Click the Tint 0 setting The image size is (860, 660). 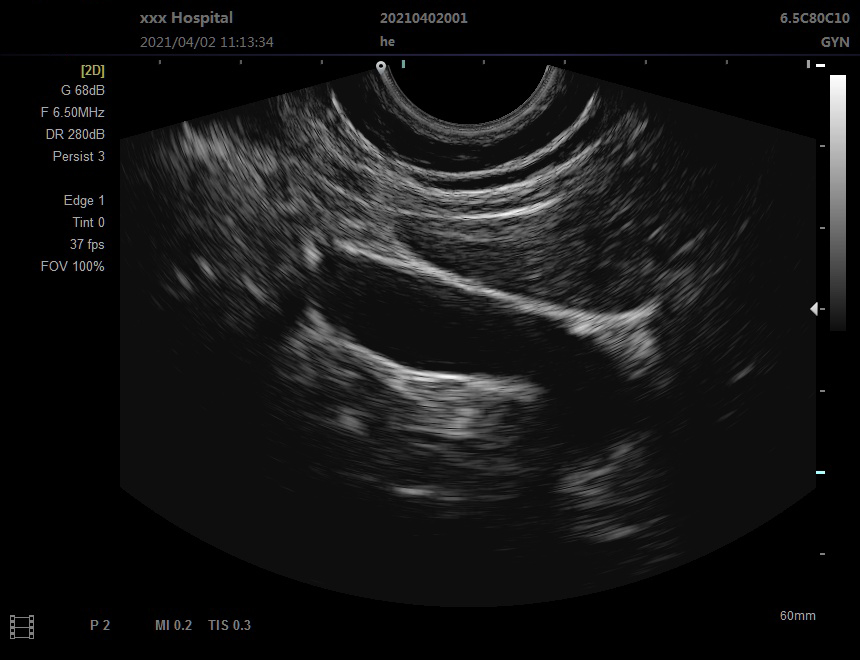(x=88, y=222)
